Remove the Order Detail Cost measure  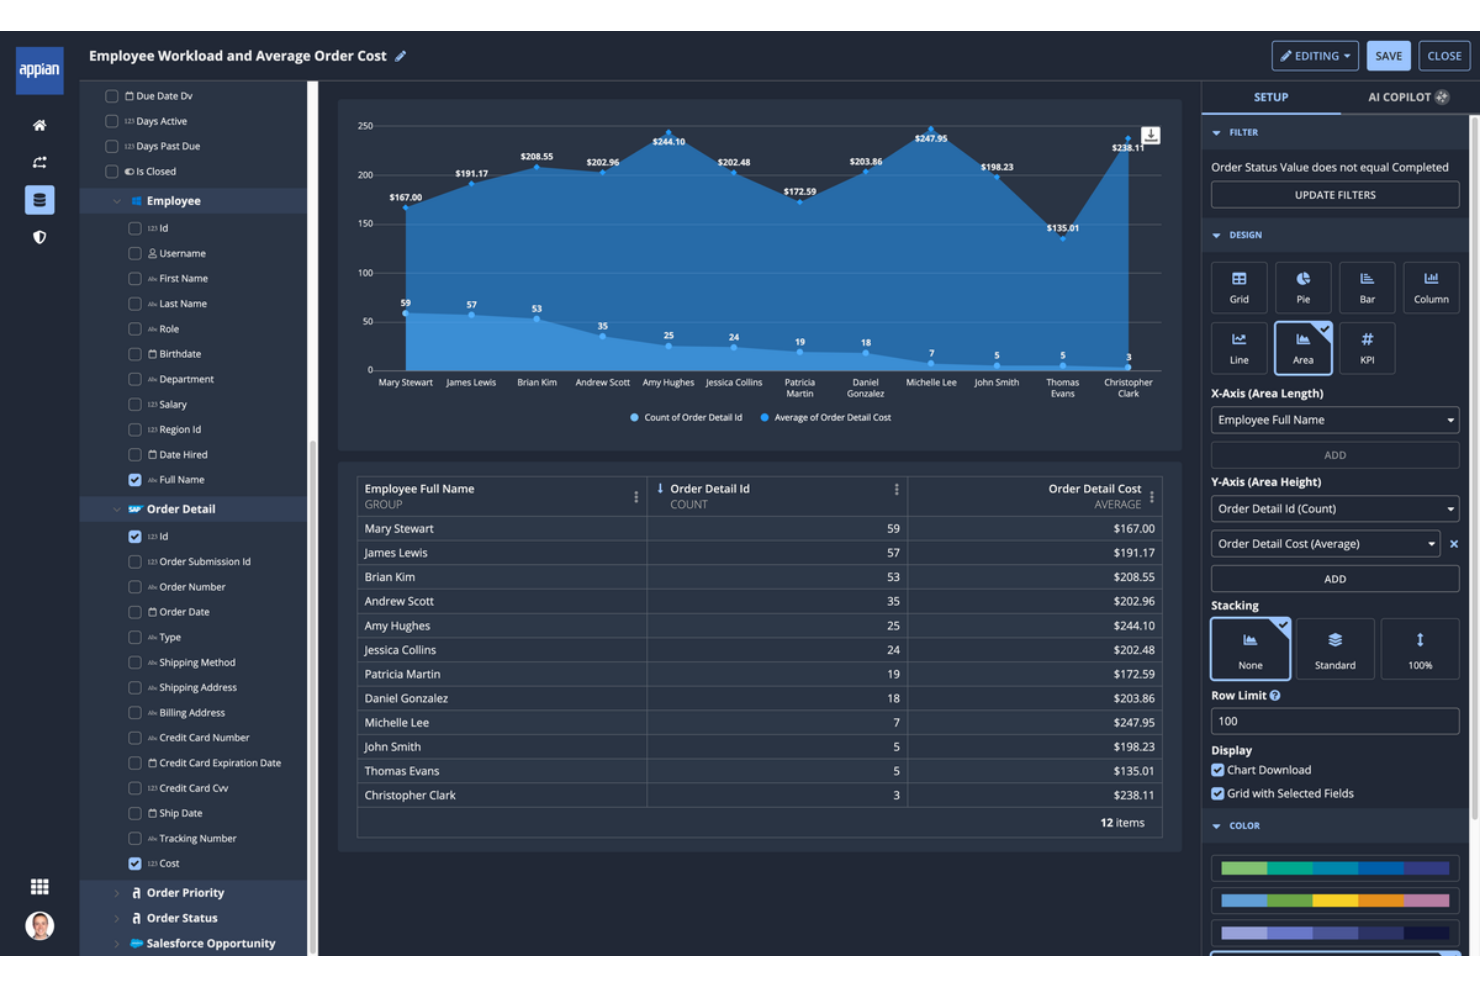(1454, 544)
